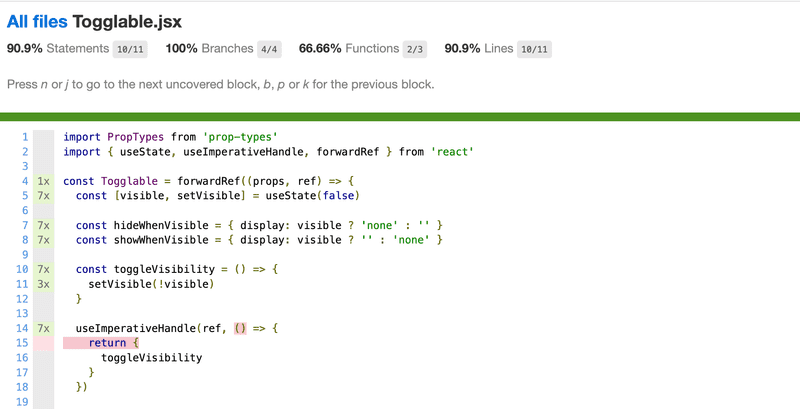Click the green coverage status bar
This screenshot has height=409, width=800.
click(400, 117)
